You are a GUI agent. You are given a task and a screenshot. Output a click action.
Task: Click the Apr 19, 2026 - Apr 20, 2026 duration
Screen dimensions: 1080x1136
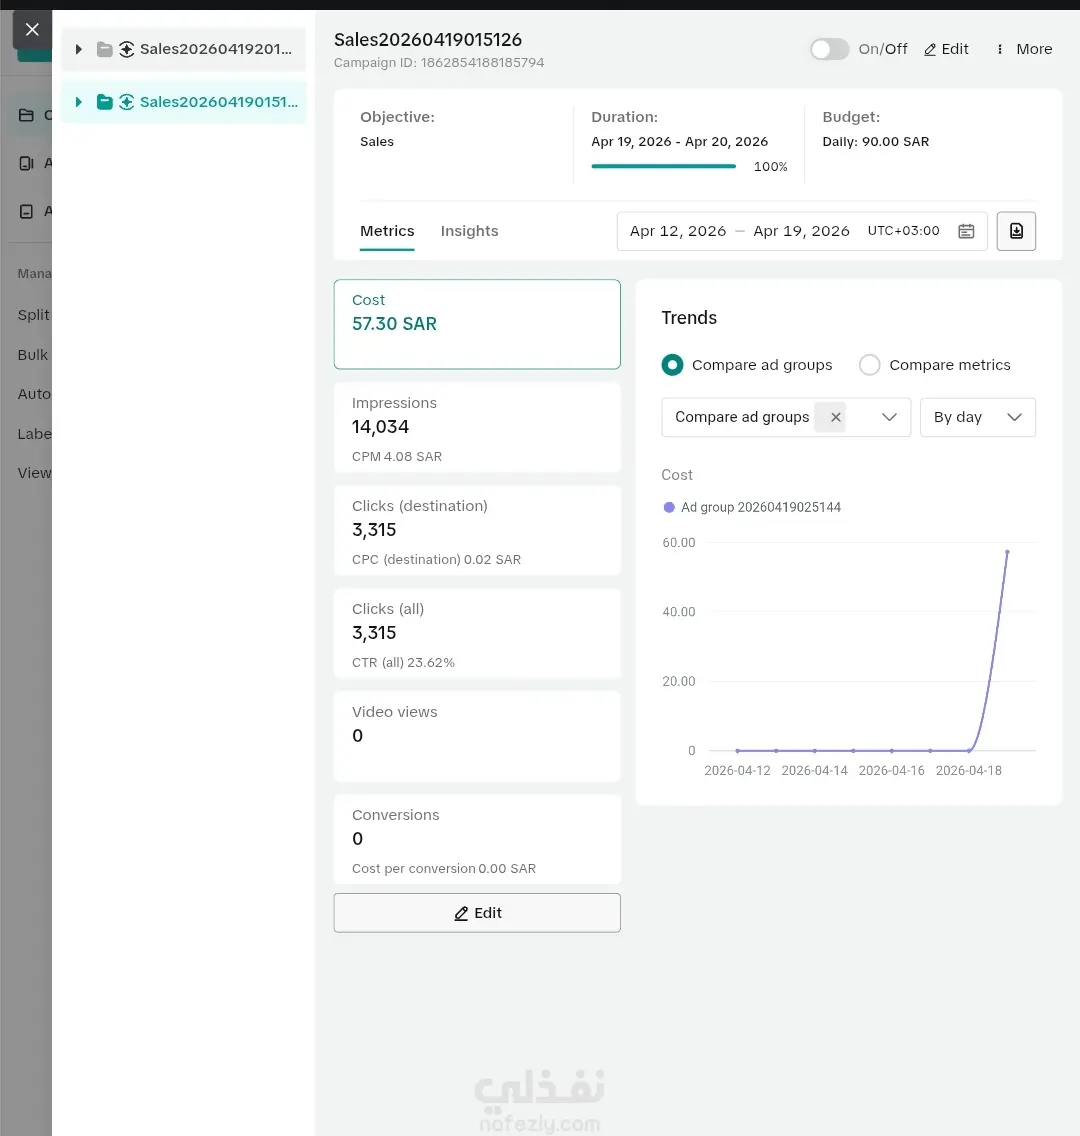pos(679,142)
